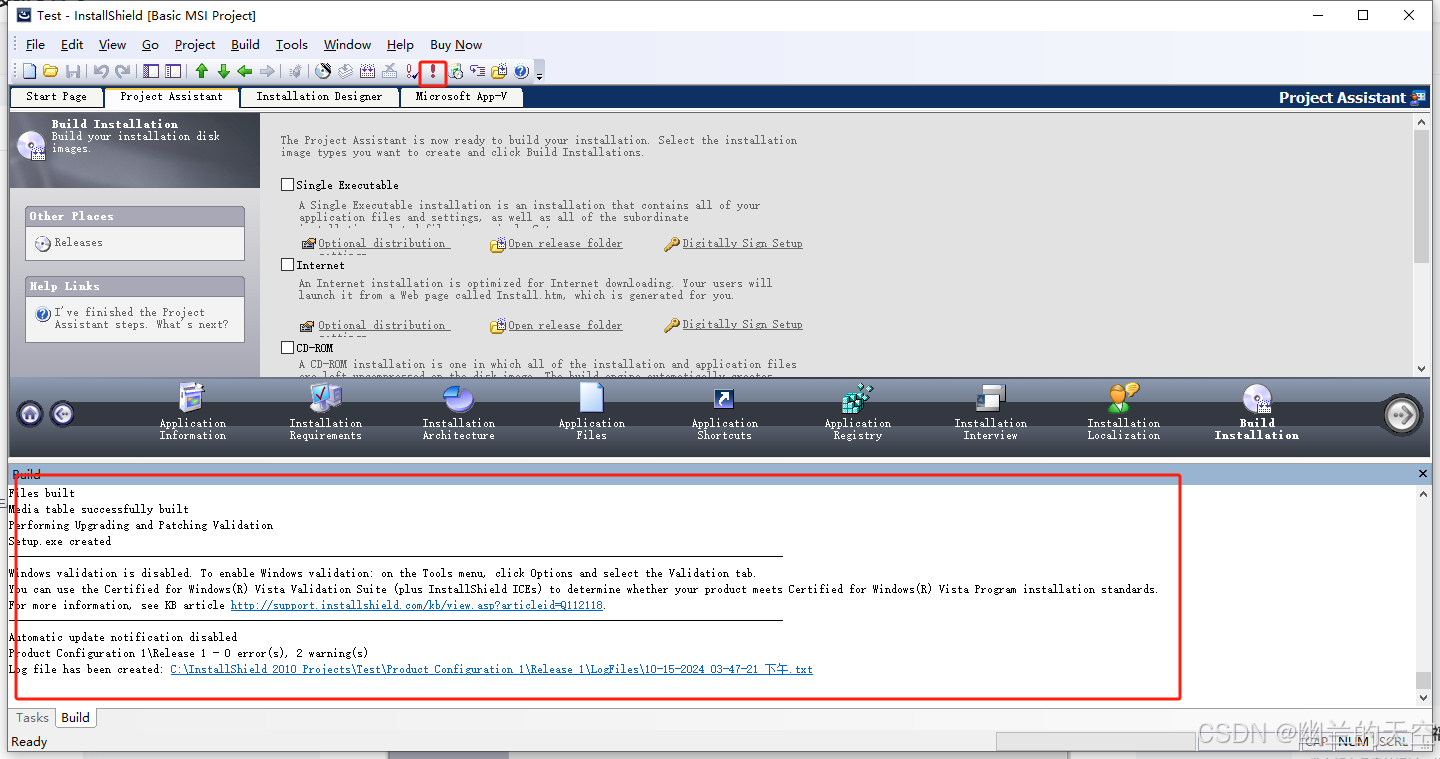This screenshot has width=1440, height=759.
Task: Open the Application Information step
Action: tap(193, 412)
